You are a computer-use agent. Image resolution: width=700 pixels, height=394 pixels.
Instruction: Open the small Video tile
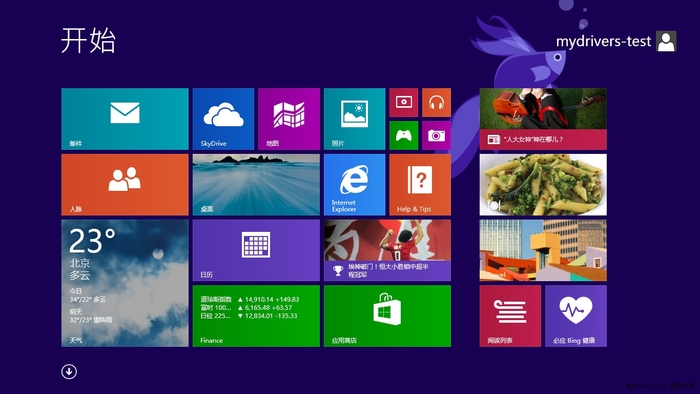(x=404, y=103)
